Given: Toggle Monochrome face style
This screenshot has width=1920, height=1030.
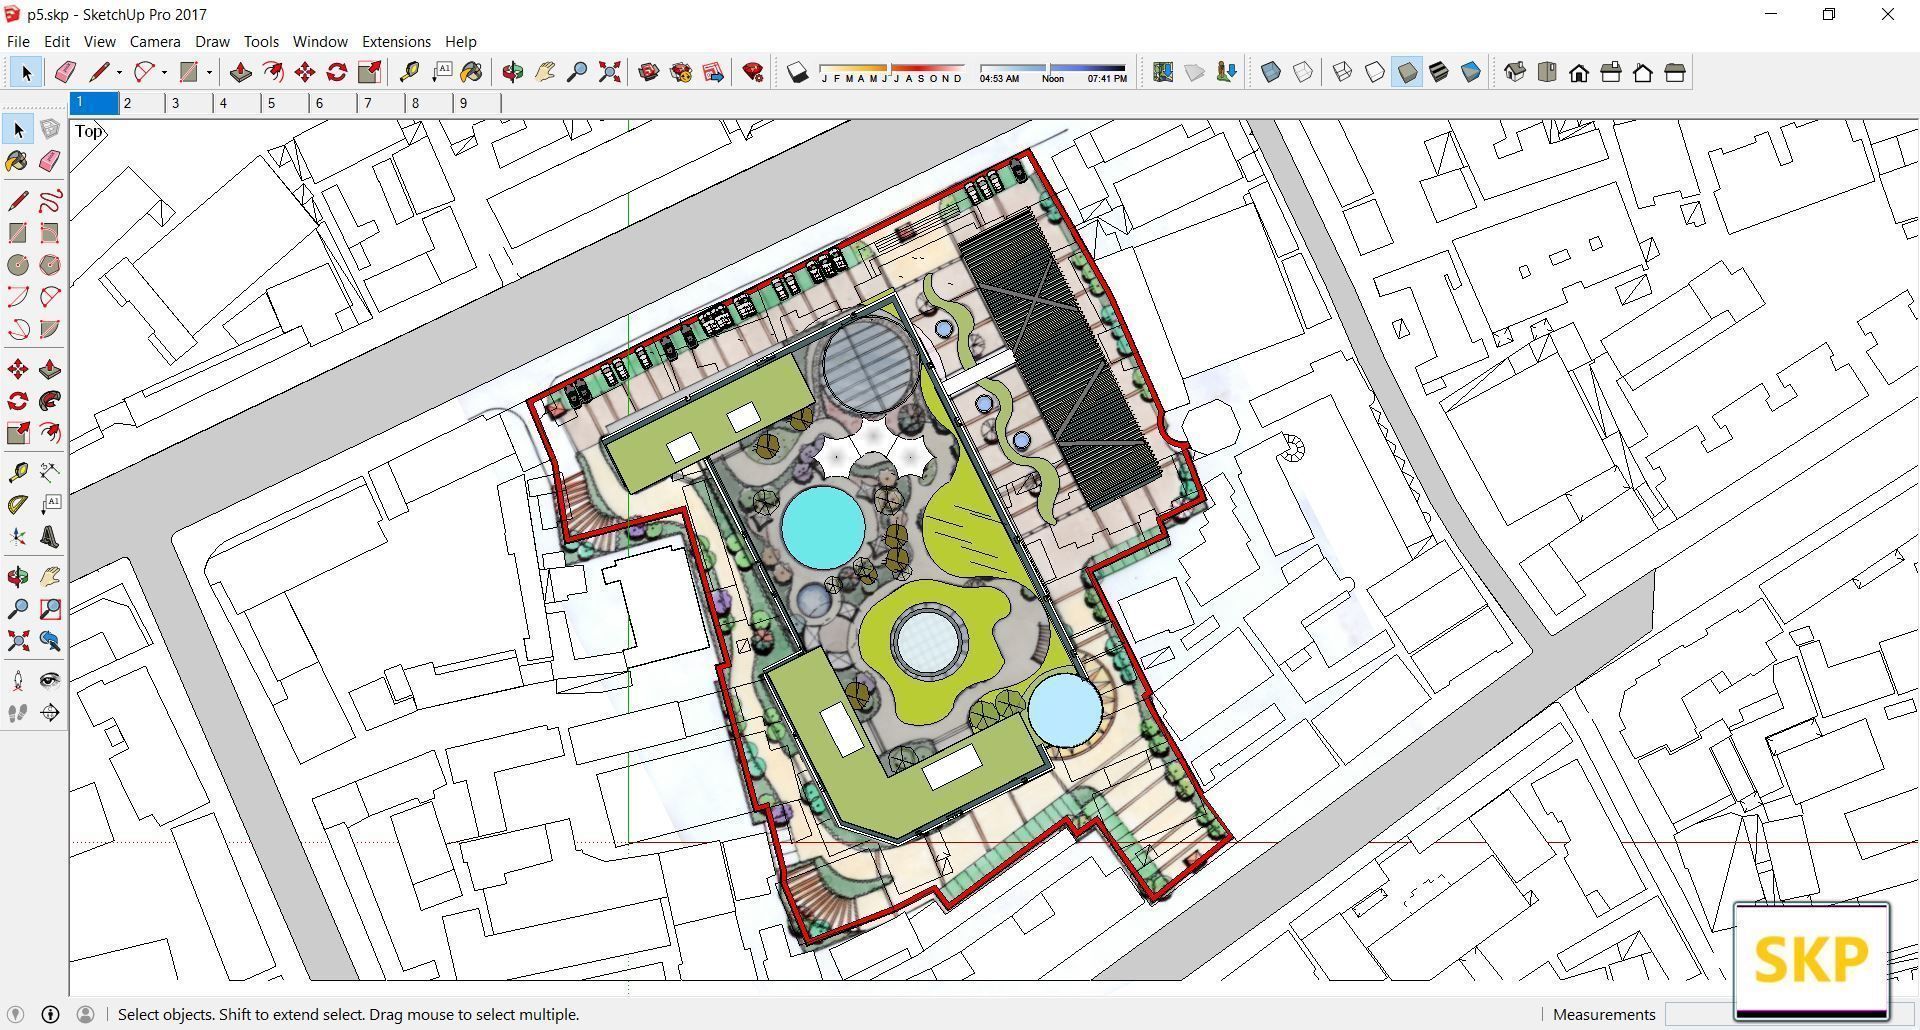Looking at the screenshot, I should click(1470, 72).
